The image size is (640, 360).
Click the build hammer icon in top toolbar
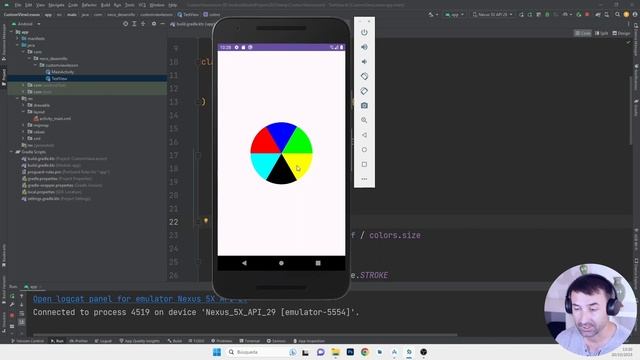tap(431, 15)
